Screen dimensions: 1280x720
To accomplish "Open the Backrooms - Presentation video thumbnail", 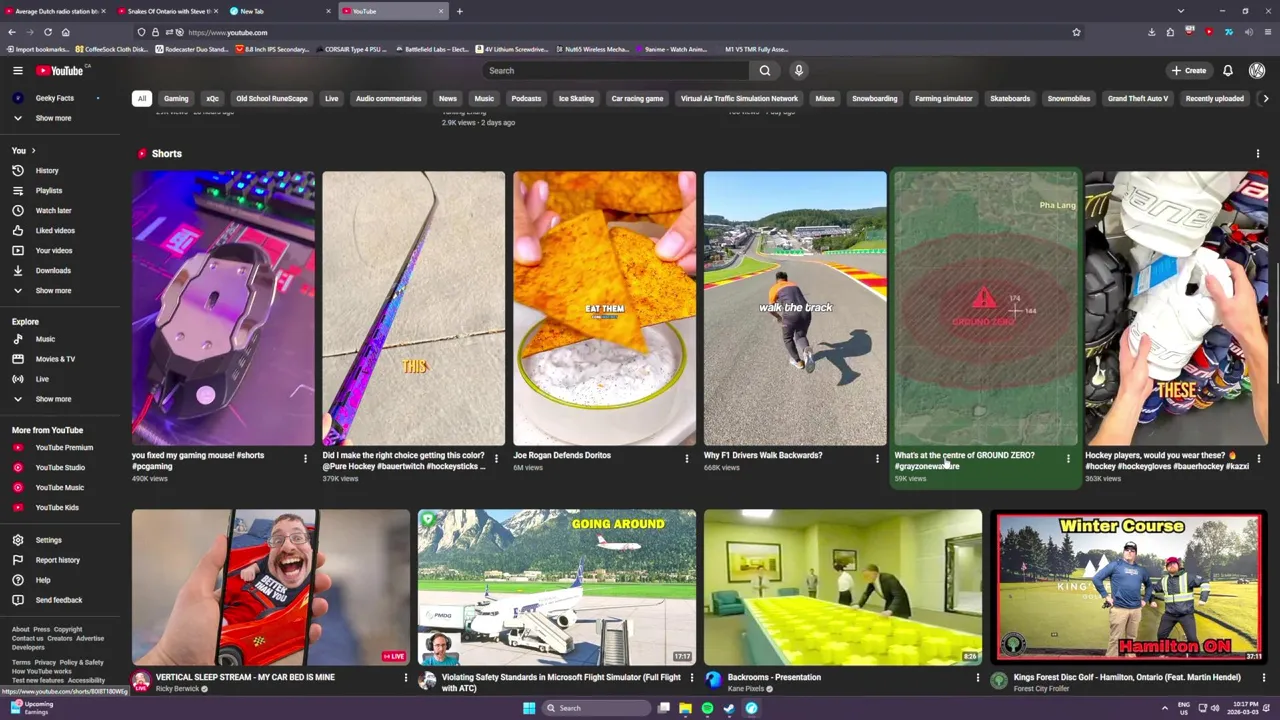I will tap(843, 587).
